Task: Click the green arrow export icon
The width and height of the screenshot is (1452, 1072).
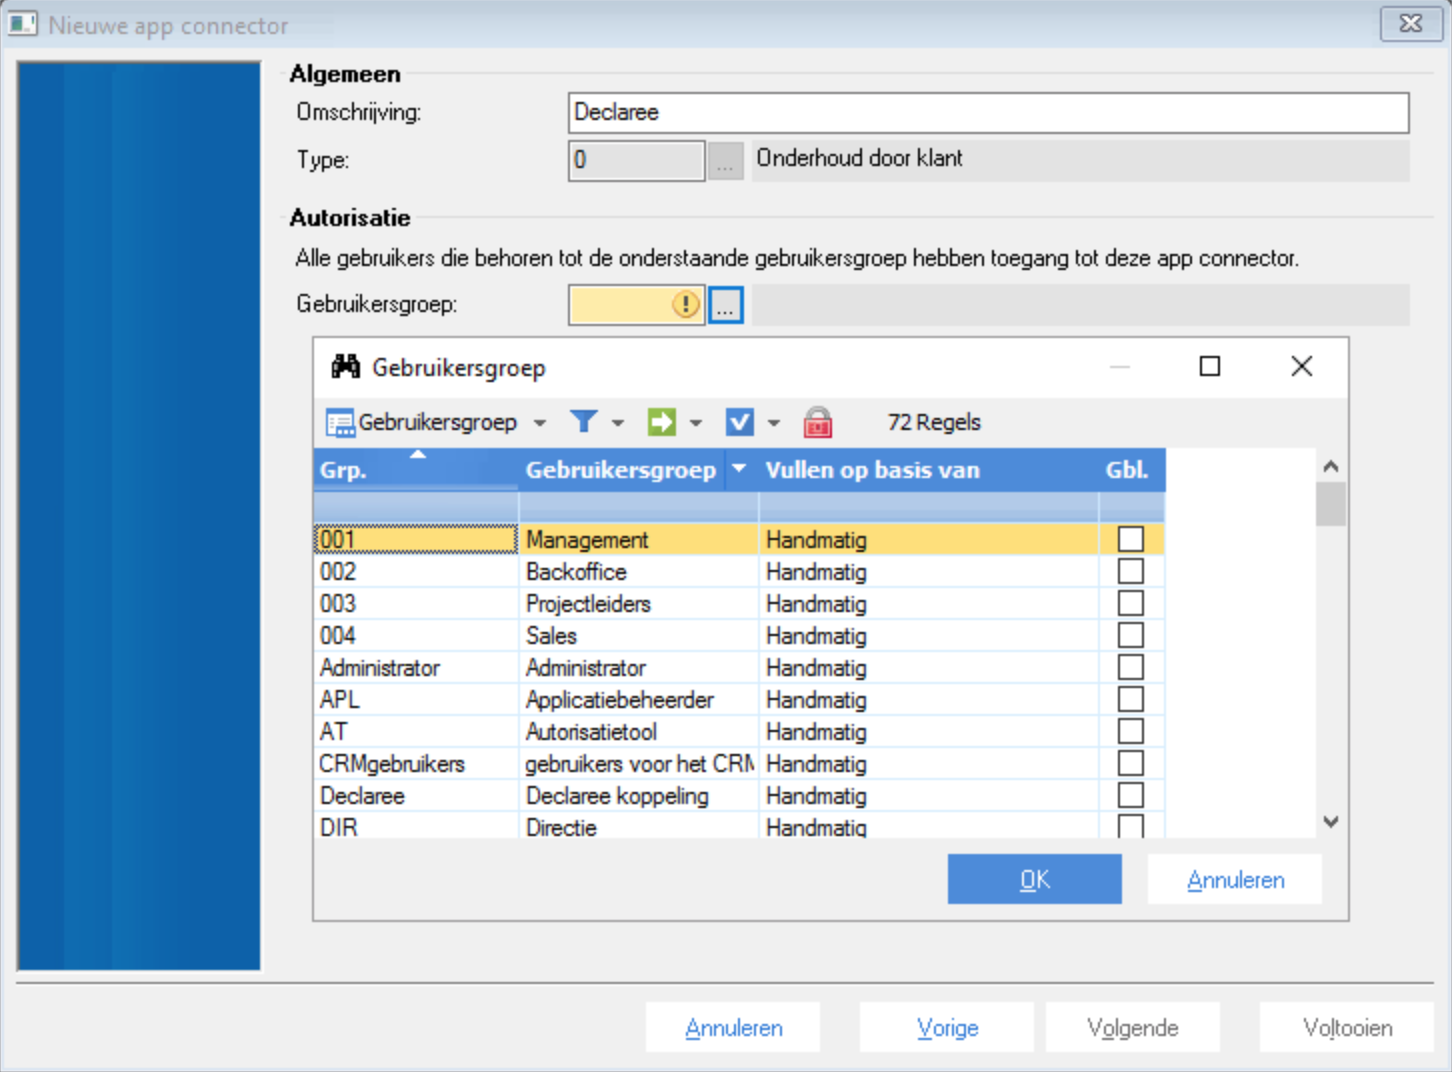Action: click(661, 422)
